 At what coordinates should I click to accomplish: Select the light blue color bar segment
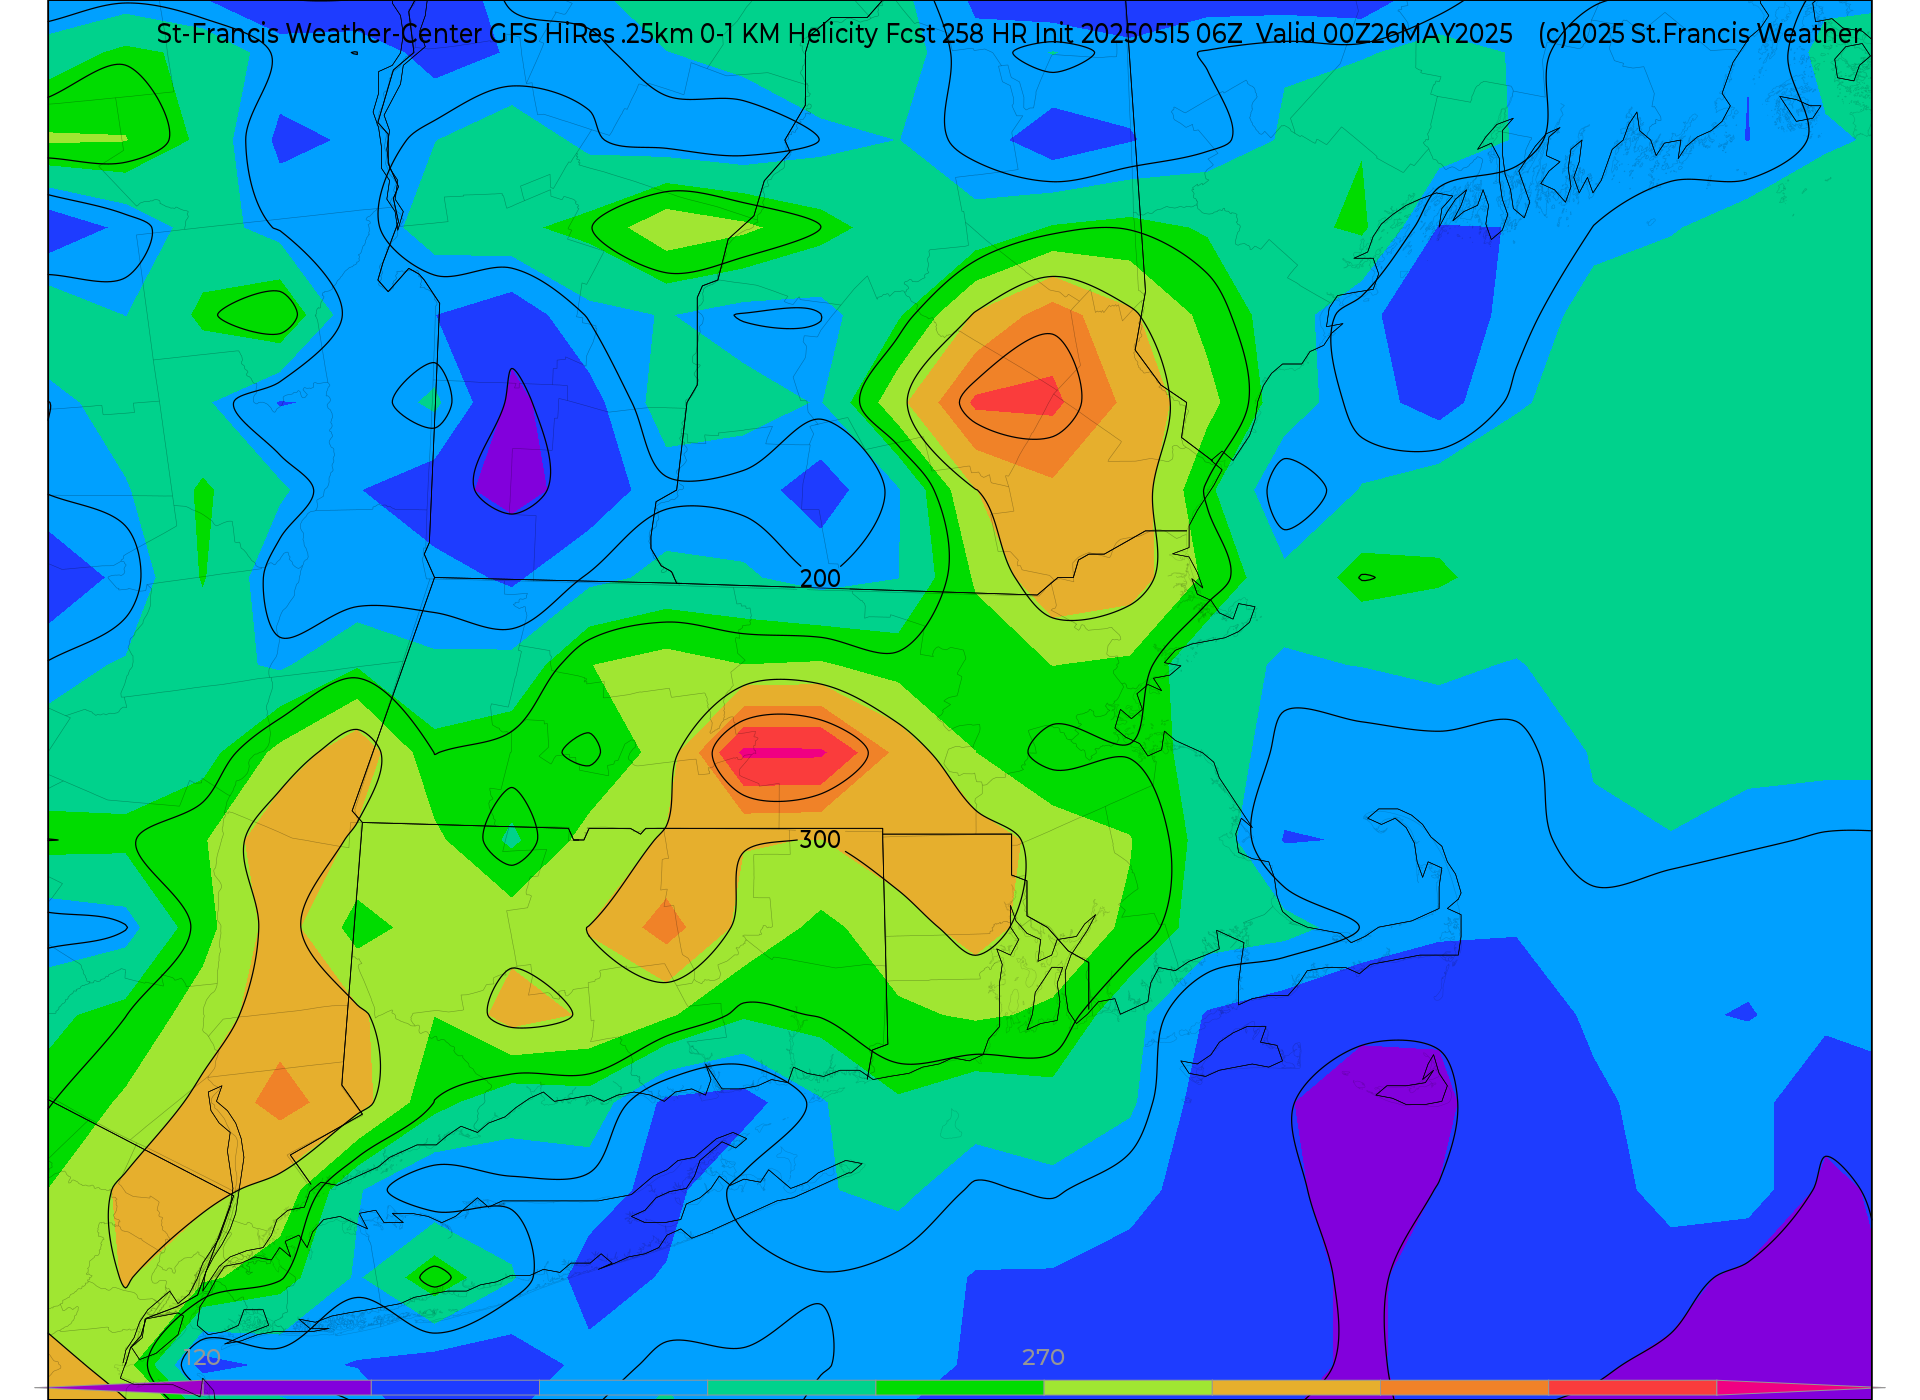(623, 1388)
